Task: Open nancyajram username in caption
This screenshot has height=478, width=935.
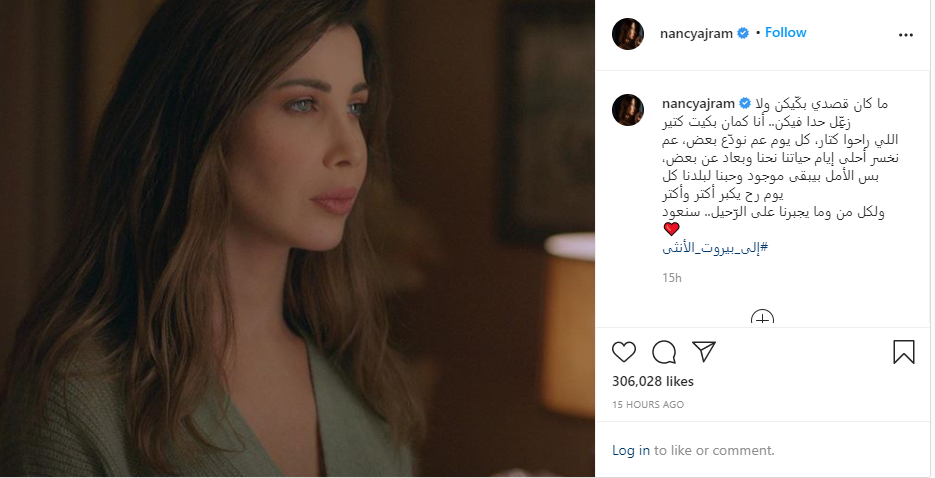Action: [x=698, y=103]
